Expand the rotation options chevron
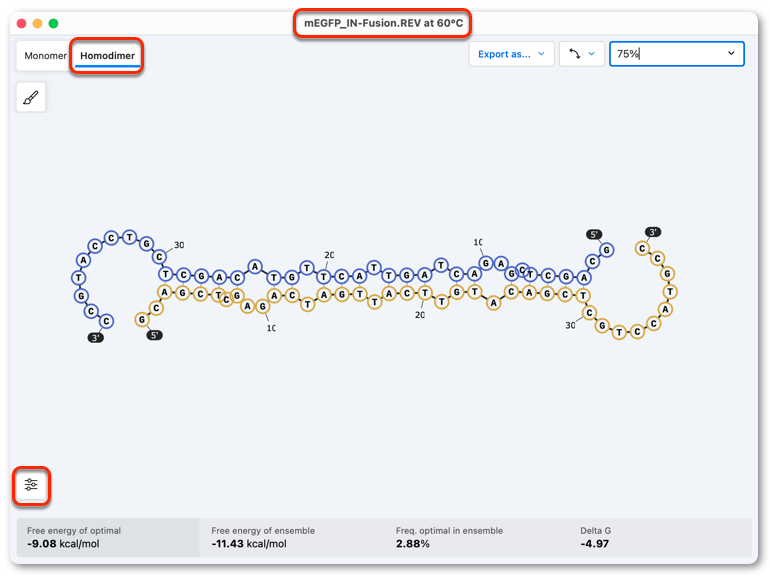769x575 pixels. click(x=592, y=54)
